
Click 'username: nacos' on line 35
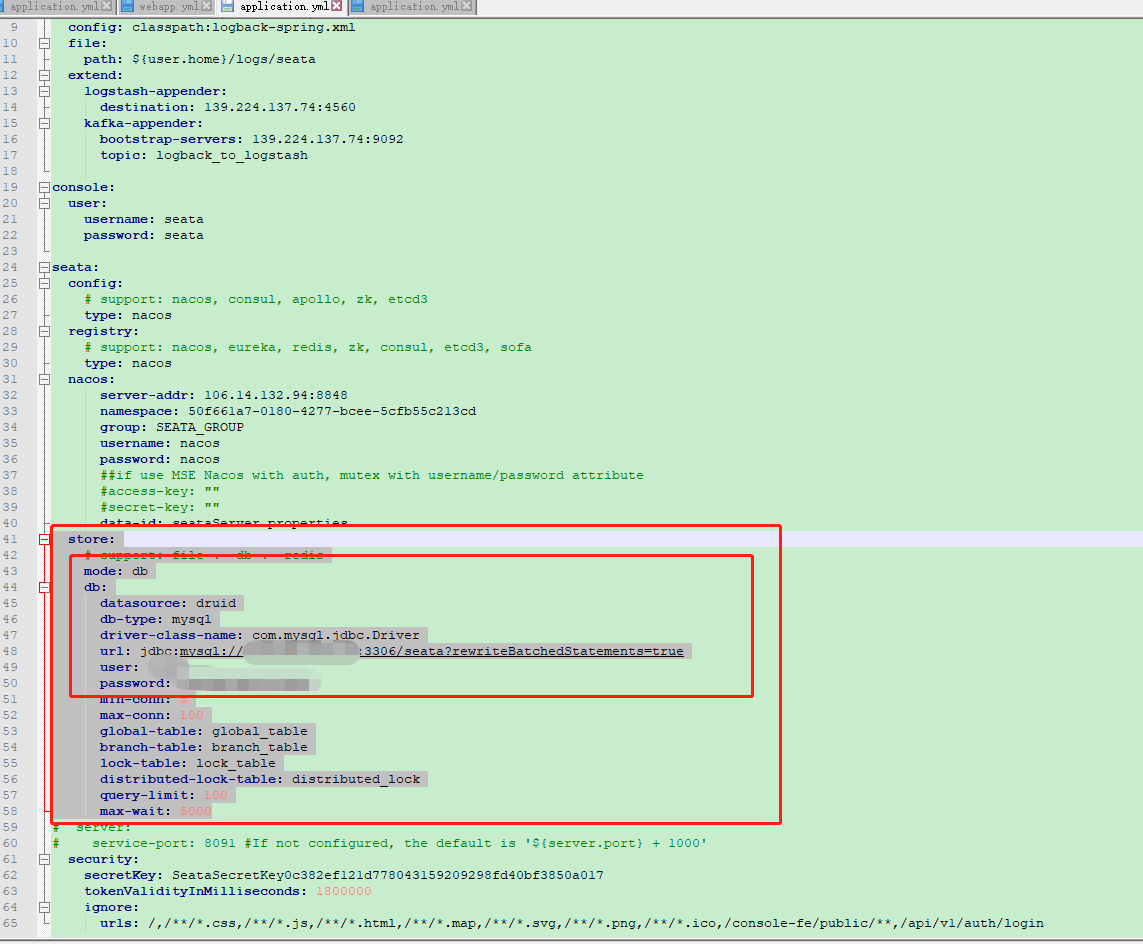160,443
